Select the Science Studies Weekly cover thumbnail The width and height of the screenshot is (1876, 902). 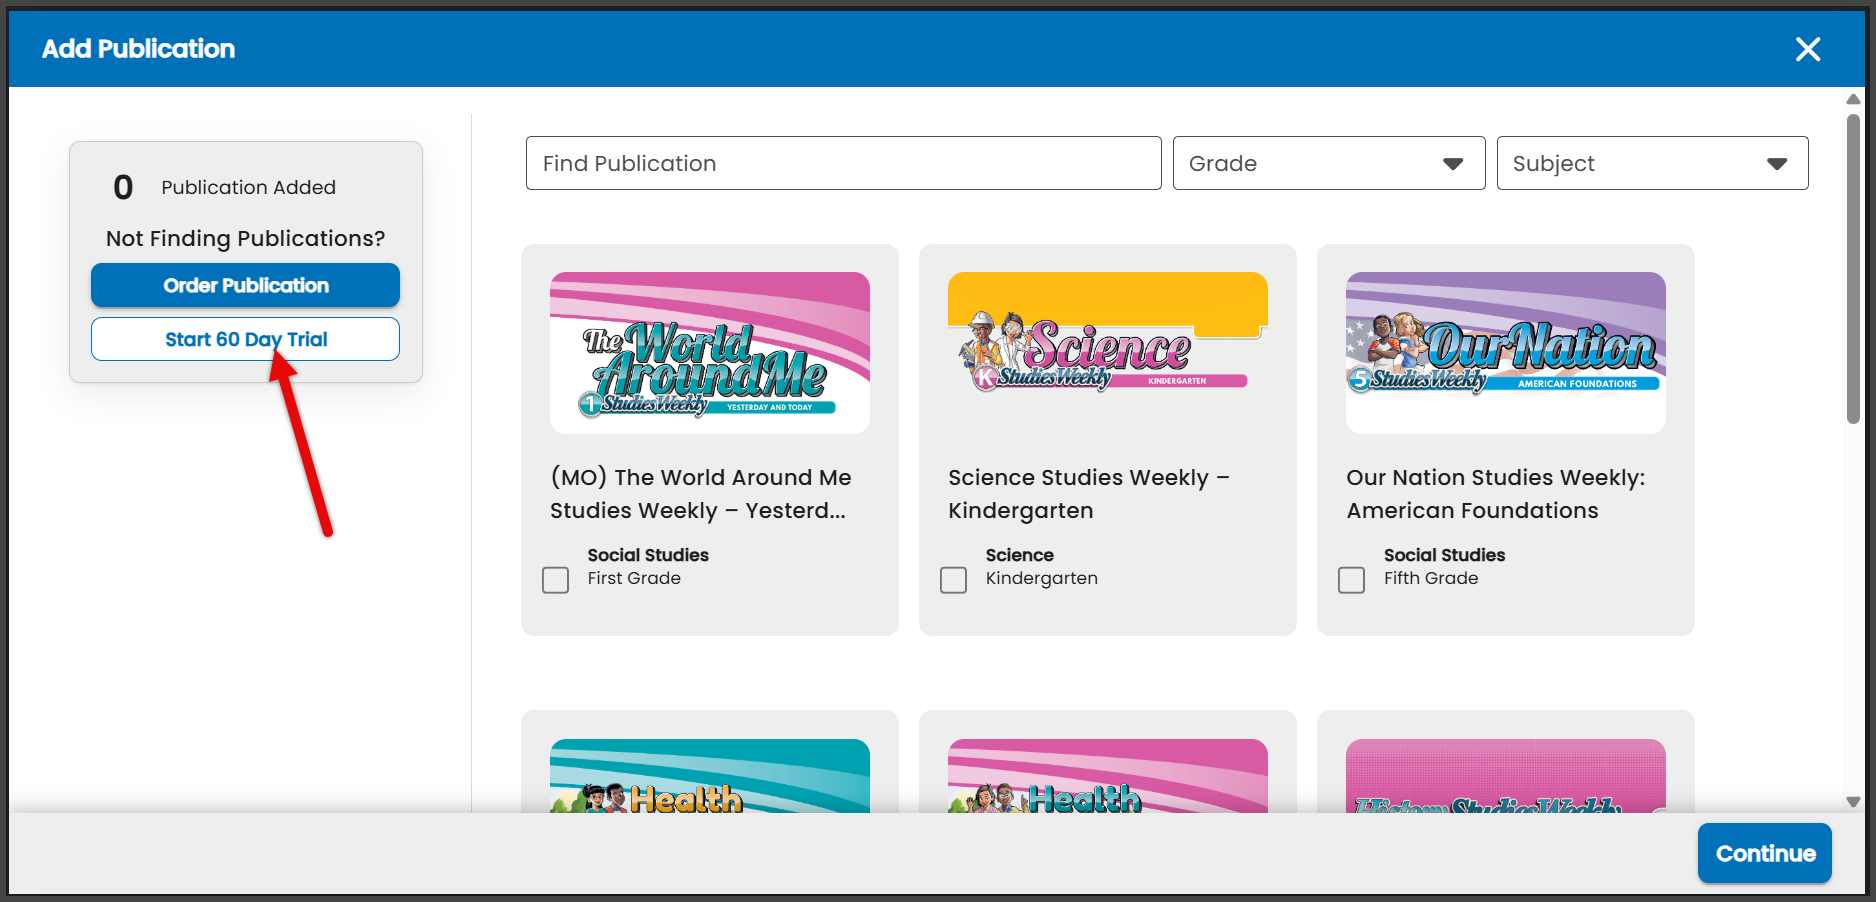tap(1108, 353)
